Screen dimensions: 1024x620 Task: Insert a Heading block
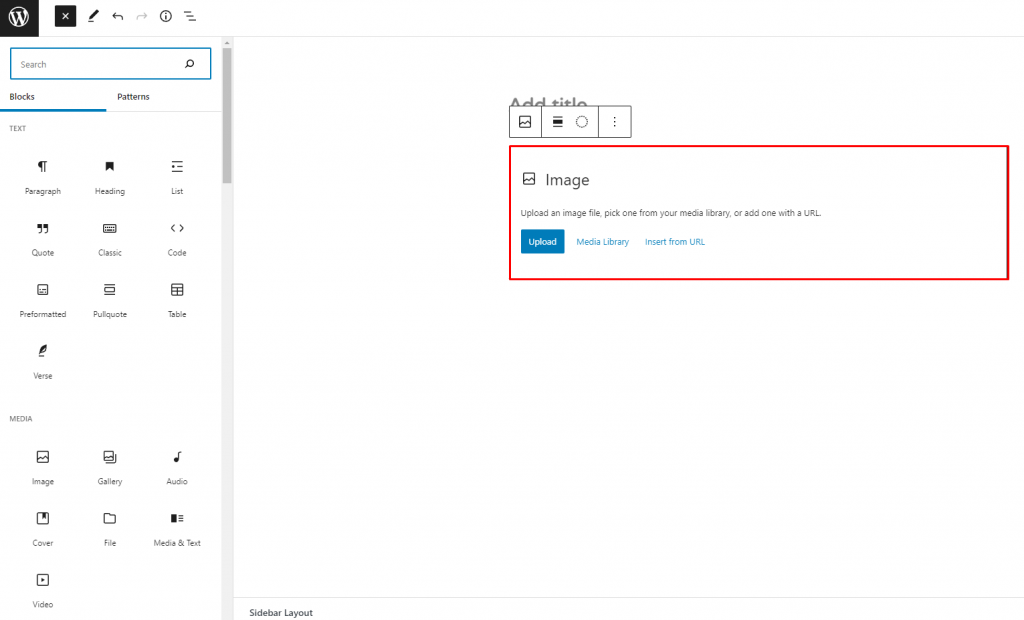pos(110,176)
